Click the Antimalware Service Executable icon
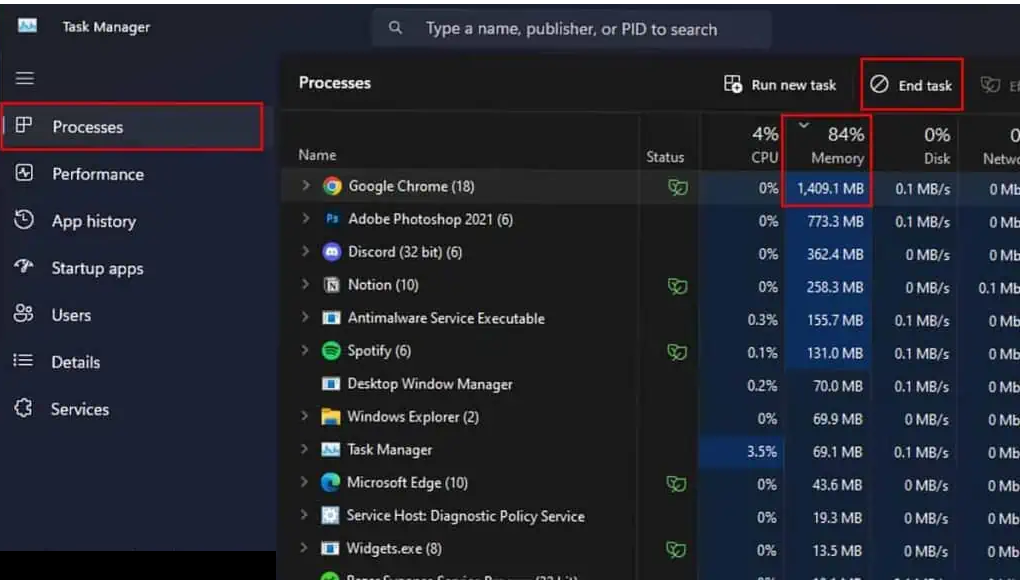This screenshot has height=580, width=1020. (331, 318)
